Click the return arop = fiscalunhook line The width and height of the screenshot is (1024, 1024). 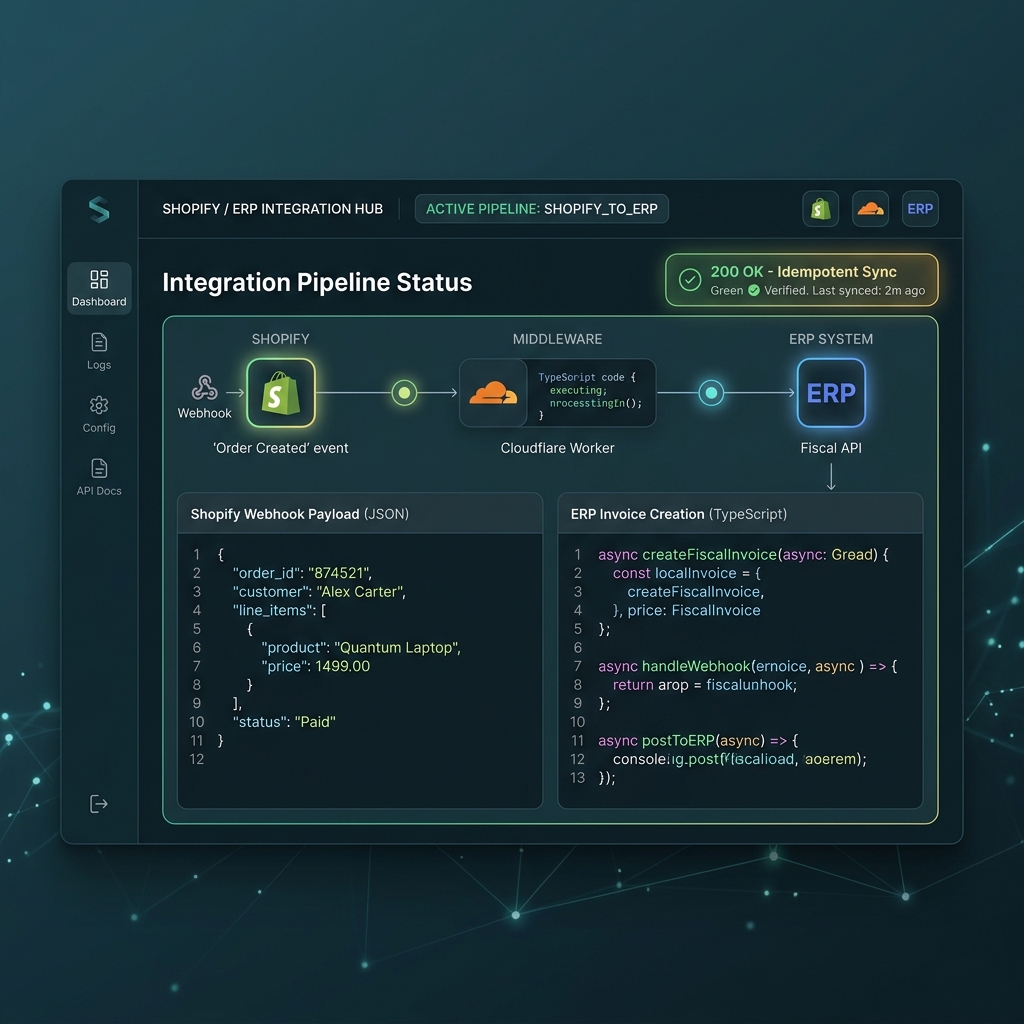[705, 685]
